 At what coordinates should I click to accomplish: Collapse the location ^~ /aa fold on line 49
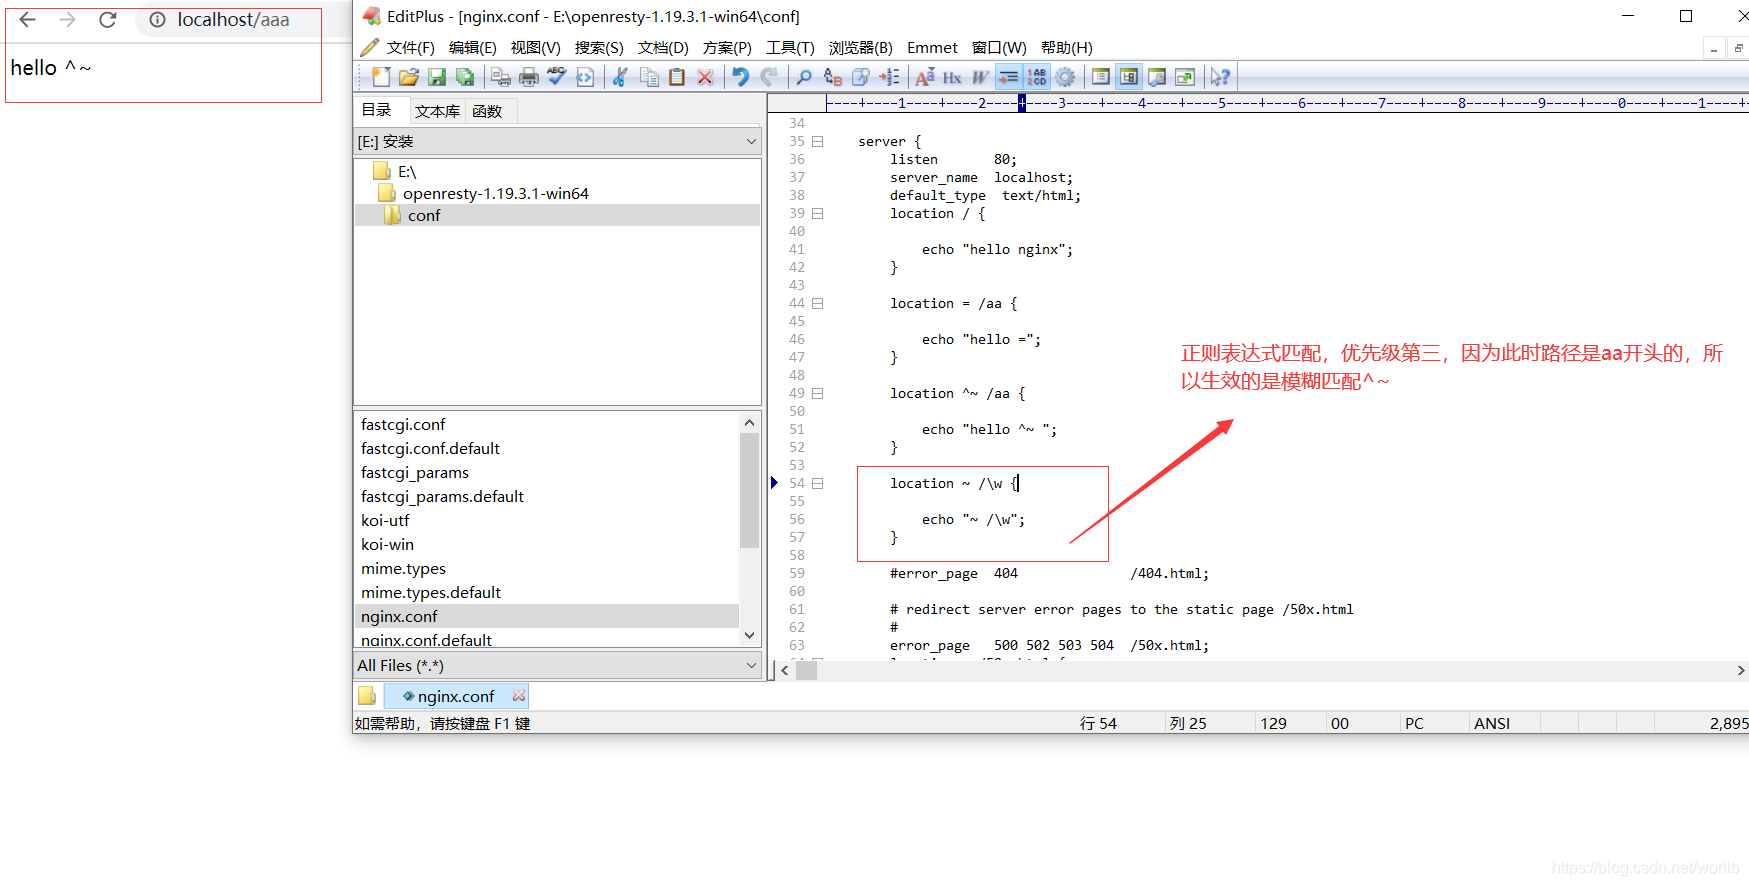point(817,394)
